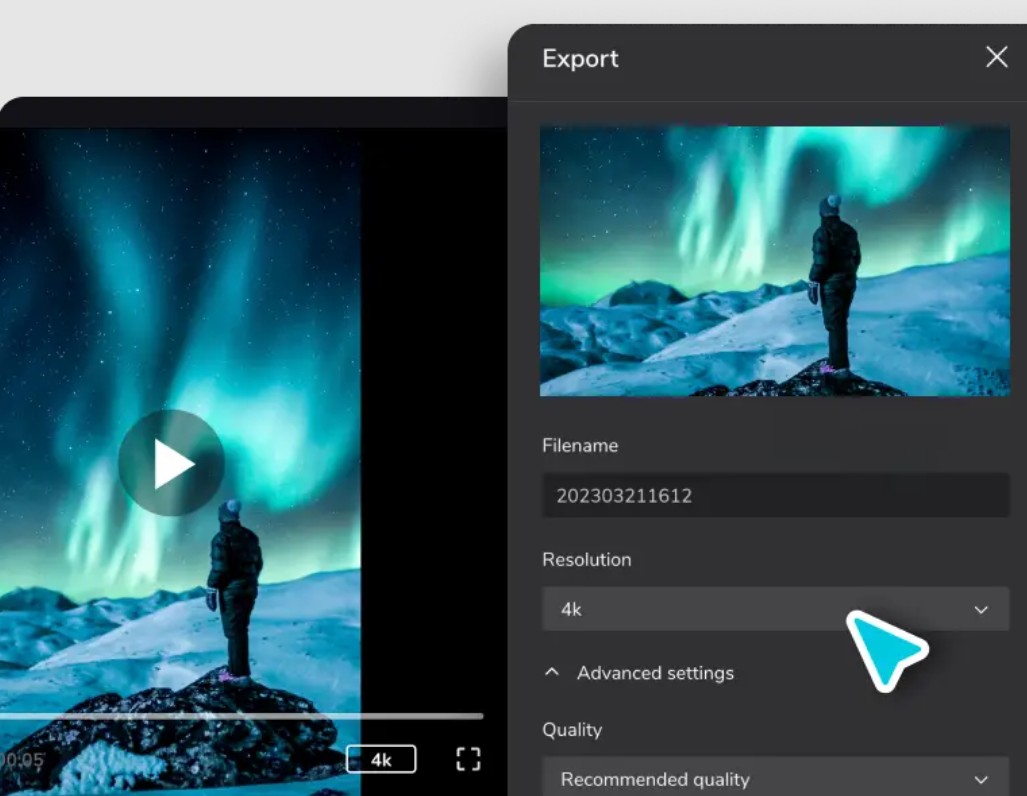Click the 00:05 timestamp in player

[x=22, y=760]
